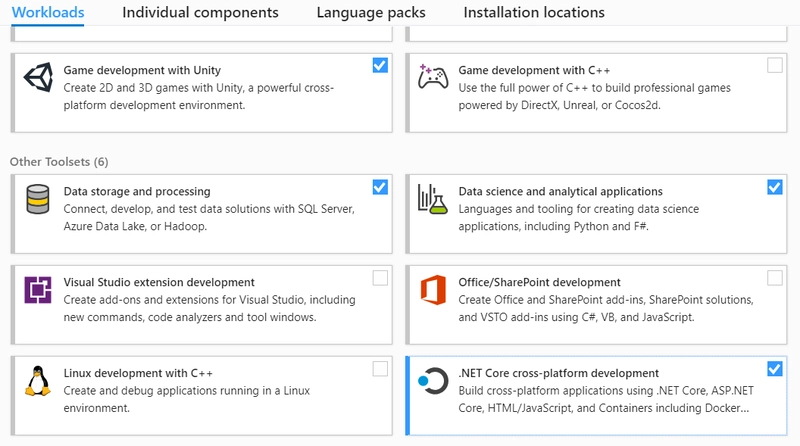Click 'Linux development with C++' title
800x446 pixels.
(x=138, y=373)
